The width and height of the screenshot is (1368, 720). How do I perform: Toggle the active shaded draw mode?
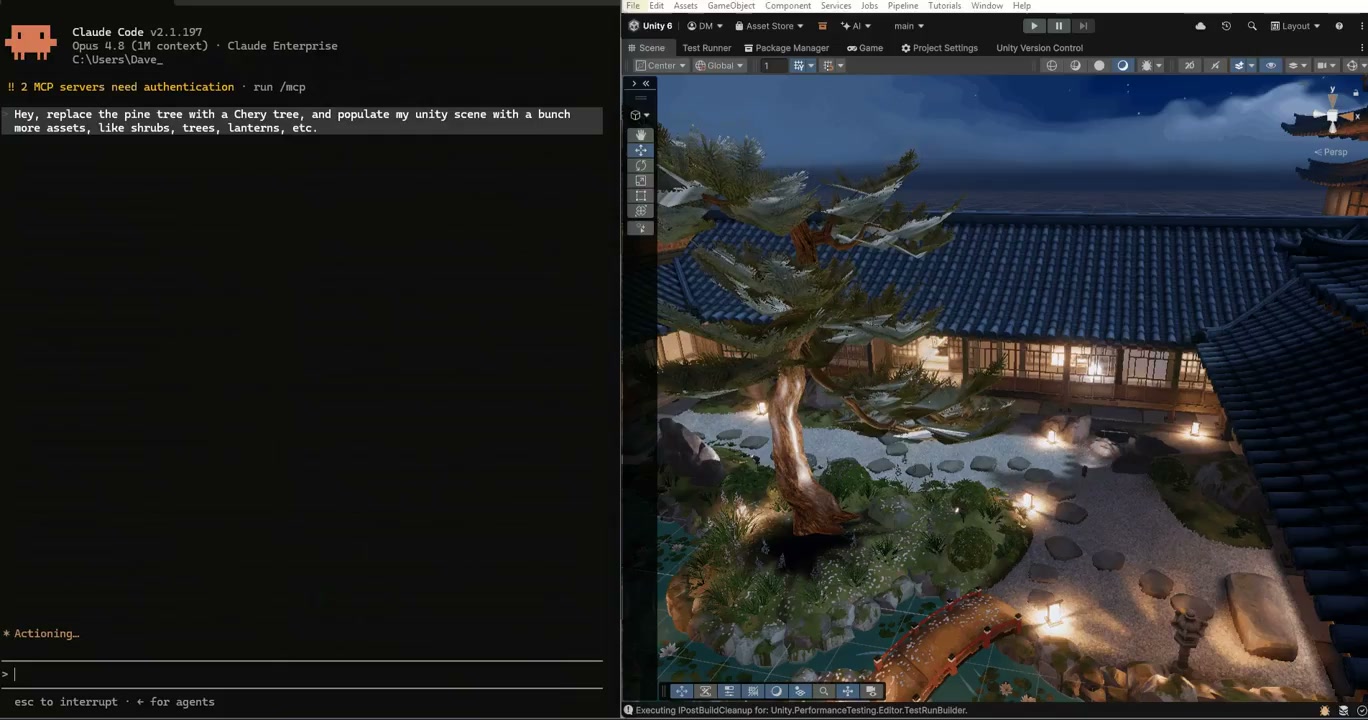[1122, 66]
